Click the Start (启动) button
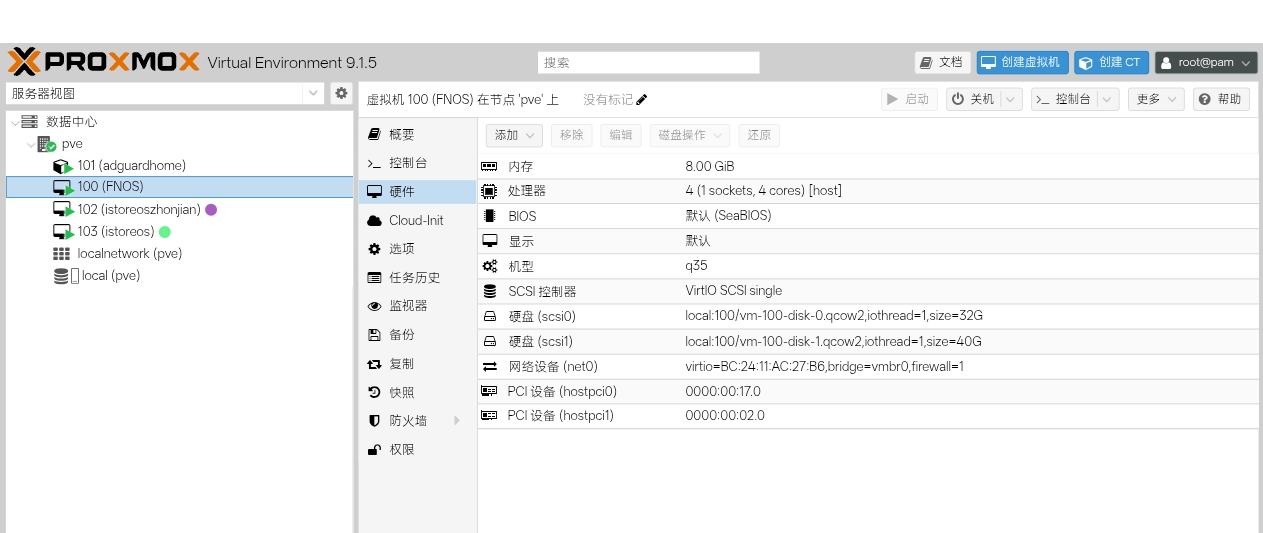Viewport: 1263px width, 533px height. tap(908, 99)
